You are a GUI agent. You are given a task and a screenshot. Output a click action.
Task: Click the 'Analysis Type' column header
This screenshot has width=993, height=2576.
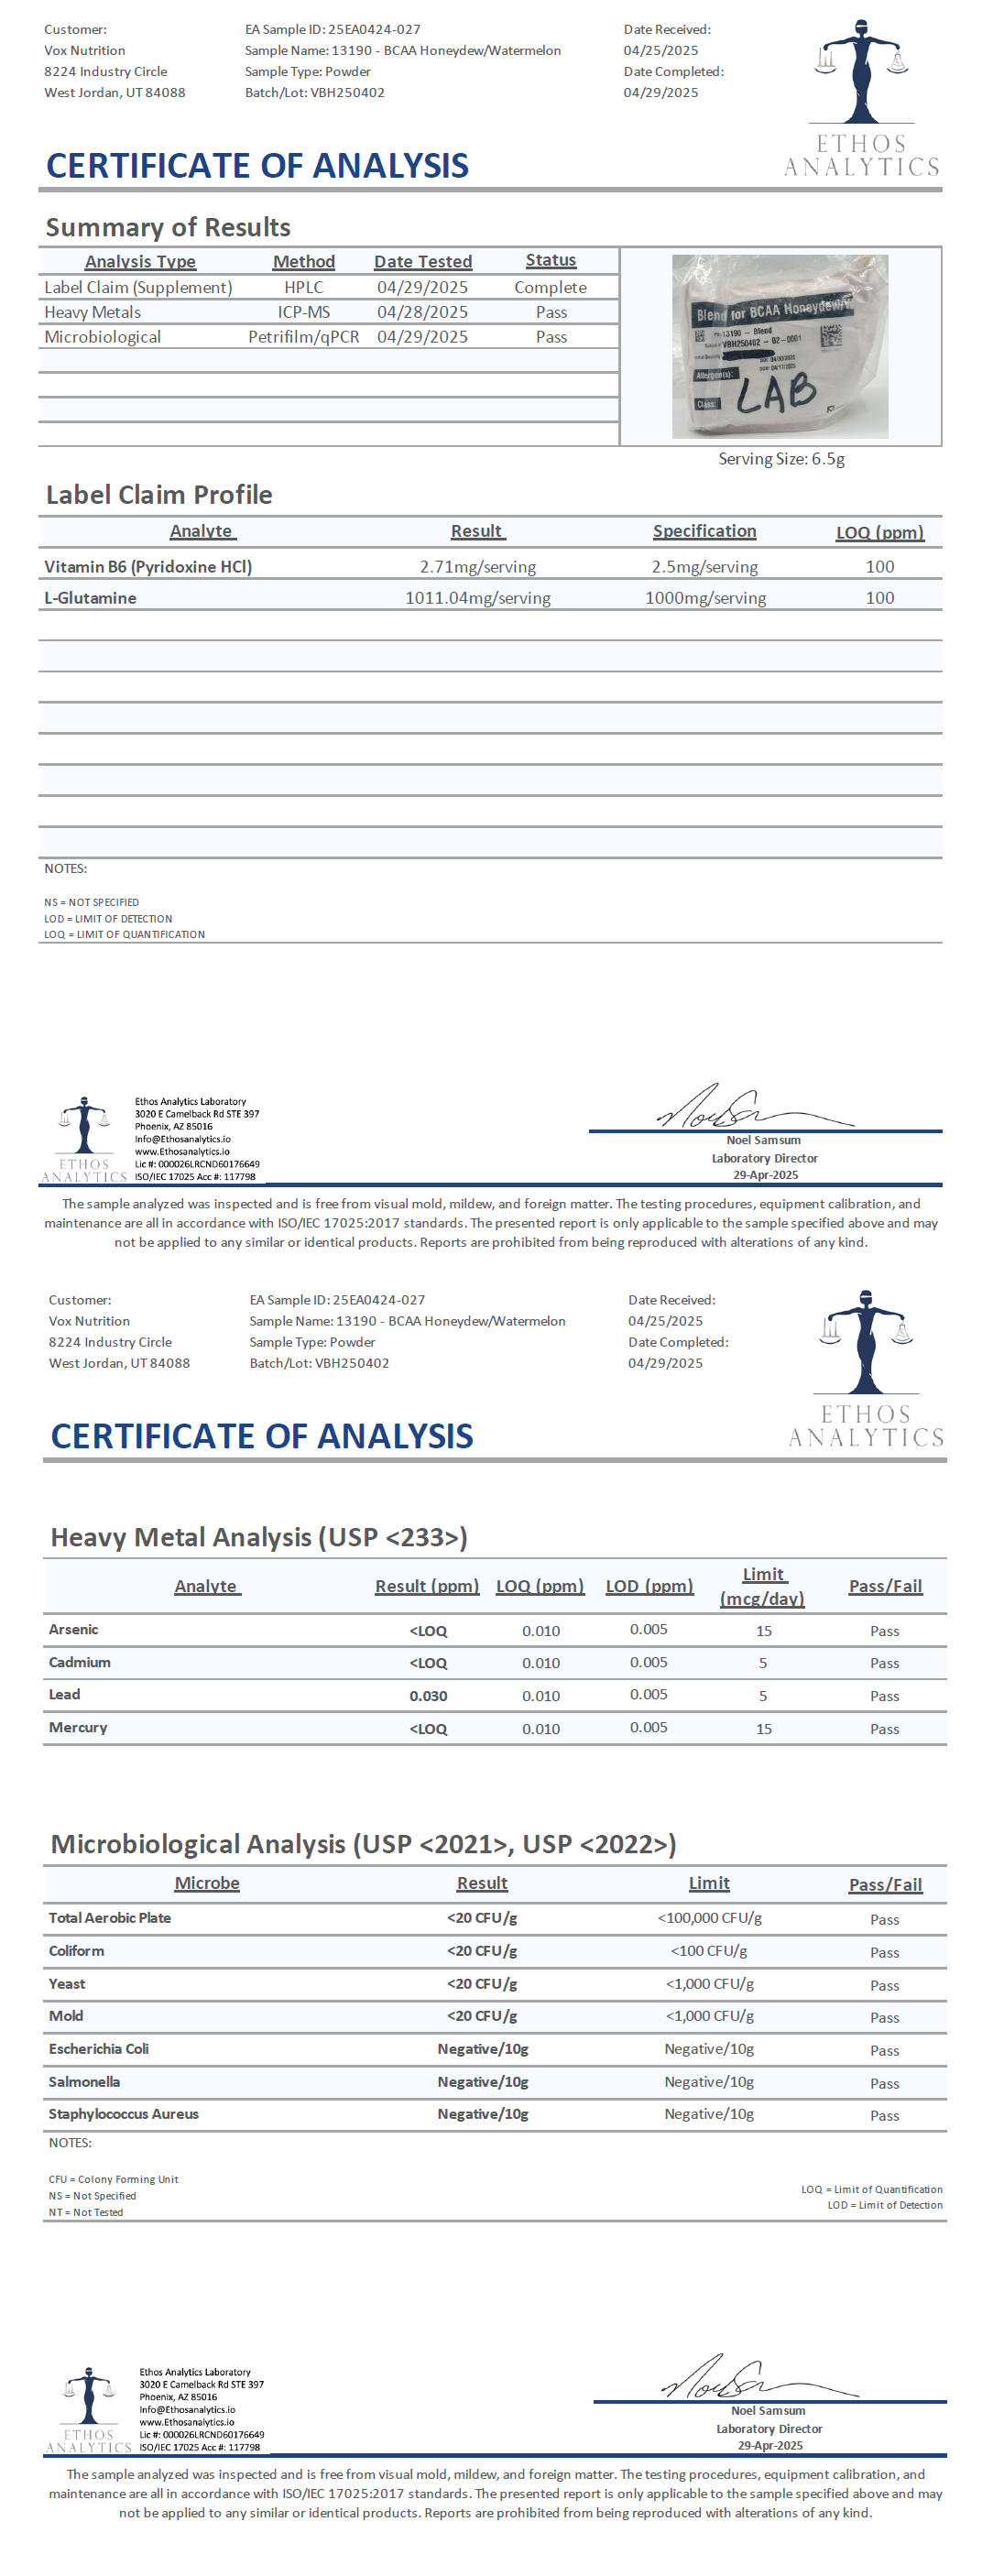click(x=140, y=261)
